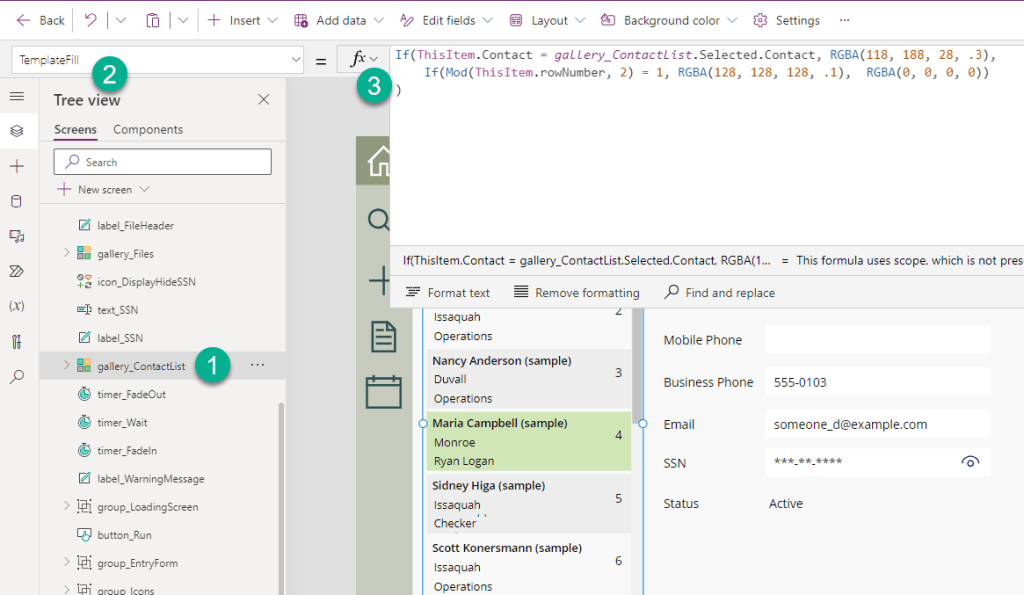This screenshot has height=595, width=1024.
Task: Click the Undo arrow icon
Action: tap(91, 20)
